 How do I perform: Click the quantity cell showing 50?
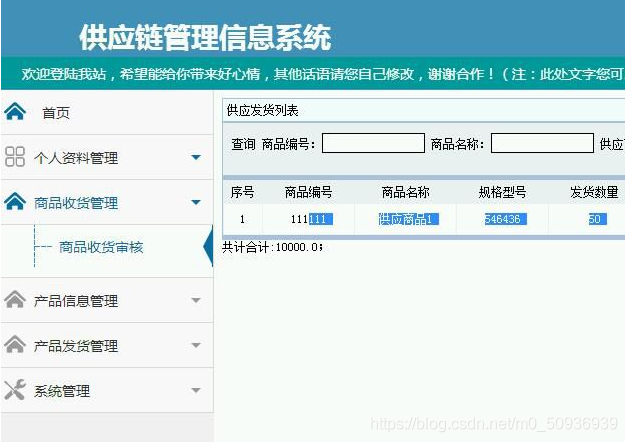pos(597,219)
